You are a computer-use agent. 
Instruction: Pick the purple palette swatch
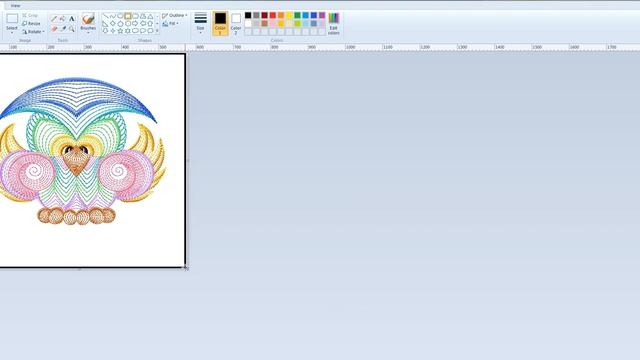click(x=322, y=16)
